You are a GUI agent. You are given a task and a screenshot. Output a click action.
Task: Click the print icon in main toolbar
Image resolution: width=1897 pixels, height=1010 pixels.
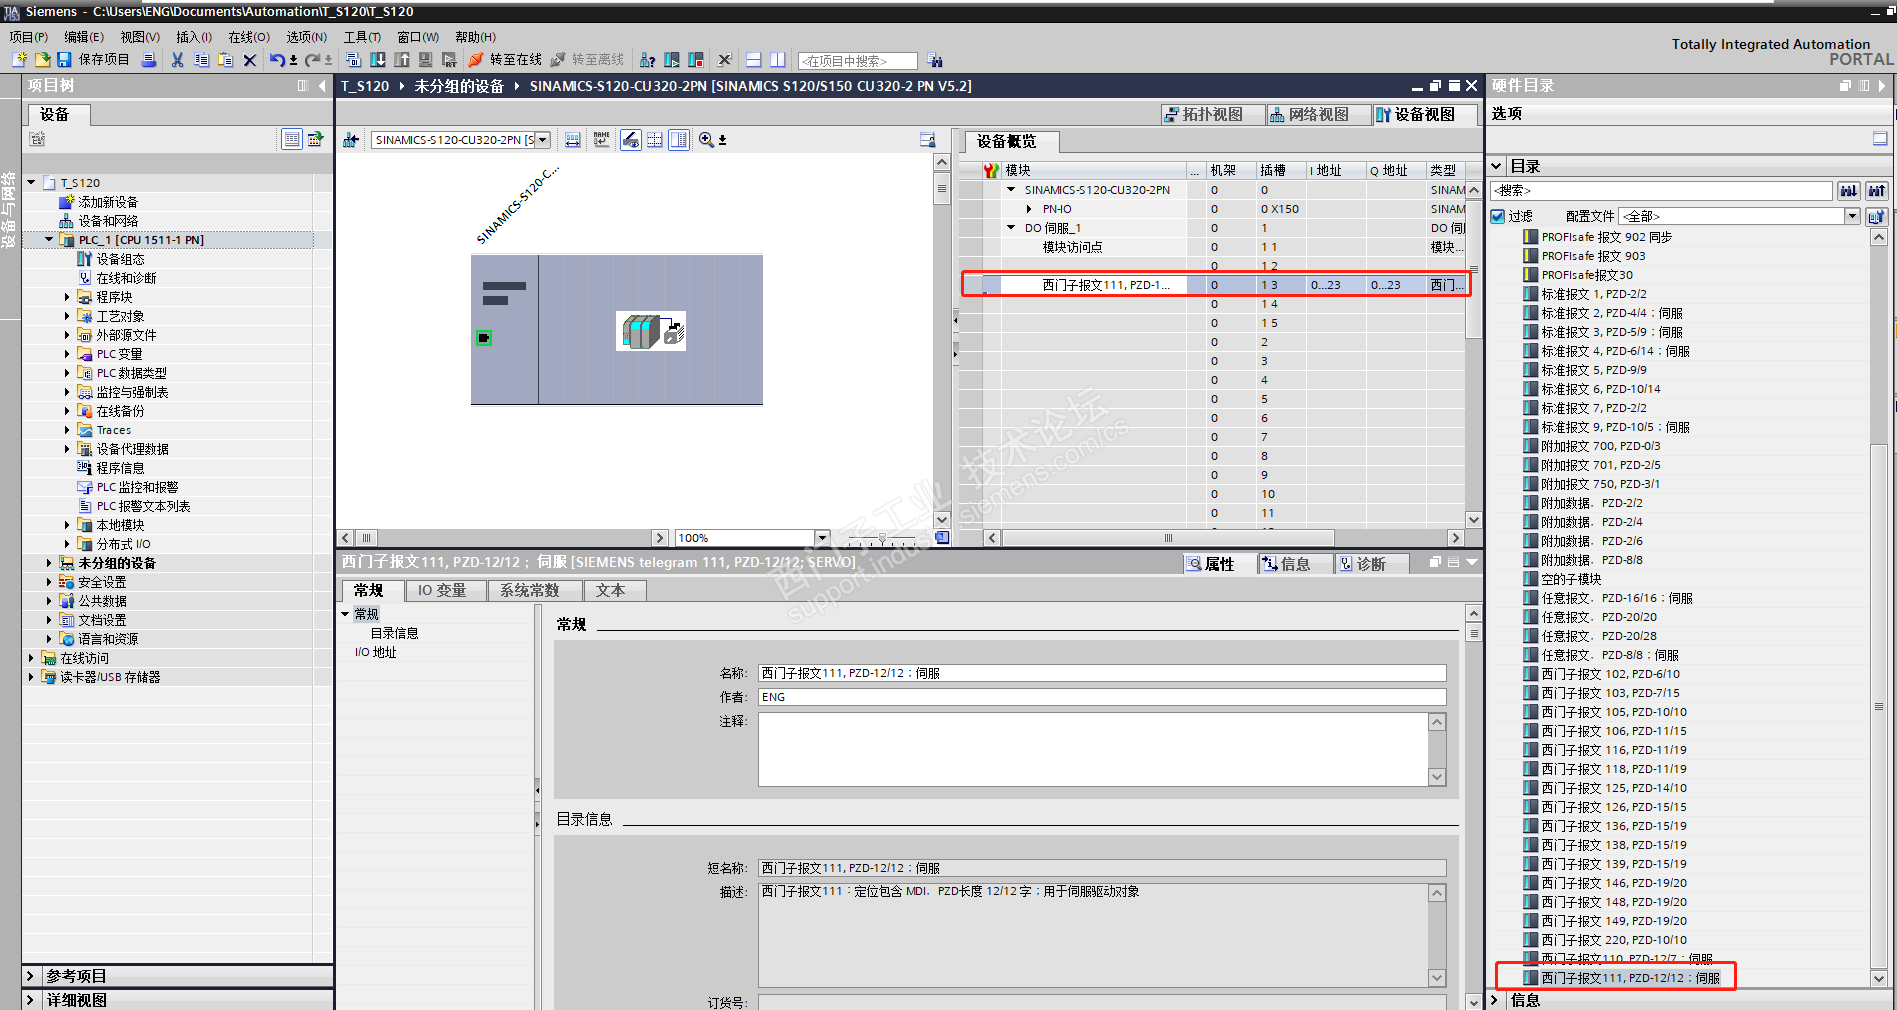pos(149,60)
